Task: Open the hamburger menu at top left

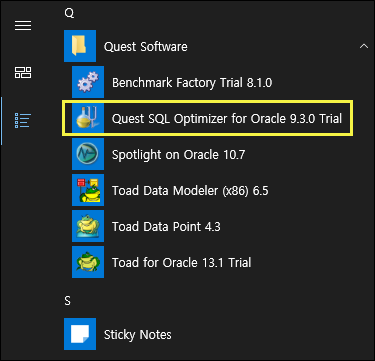Action: 23,25
